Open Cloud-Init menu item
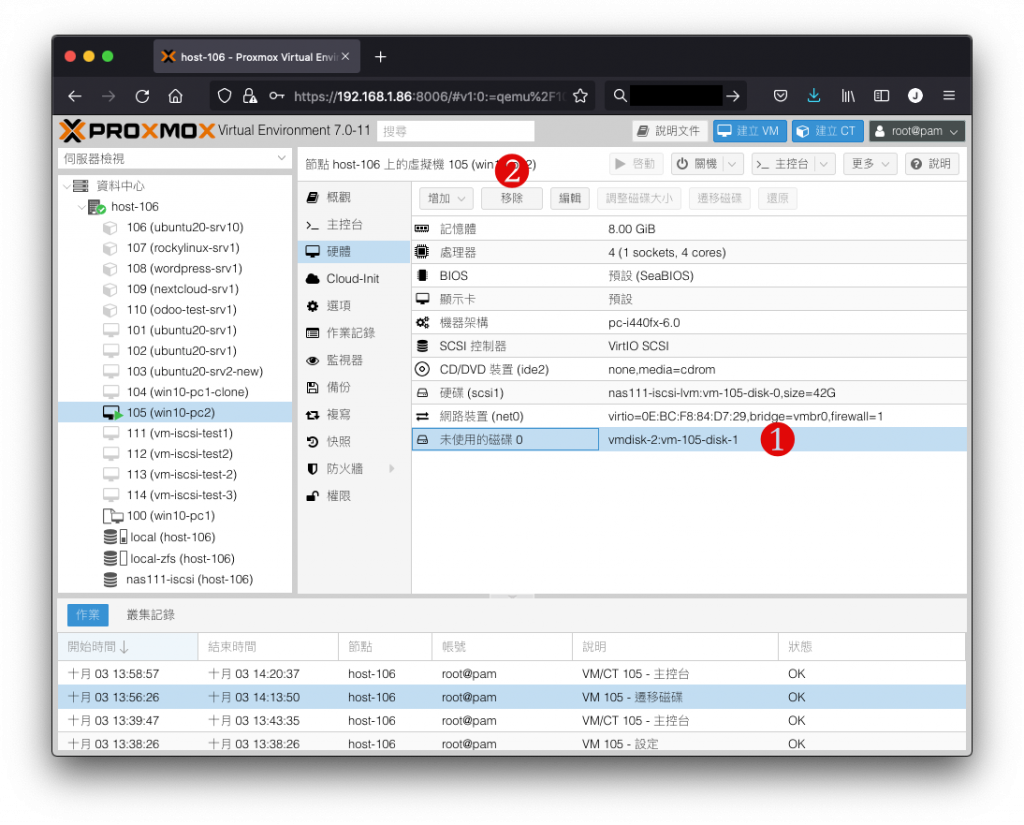Screen dimensions: 1024x825 pyautogui.click(x=353, y=279)
